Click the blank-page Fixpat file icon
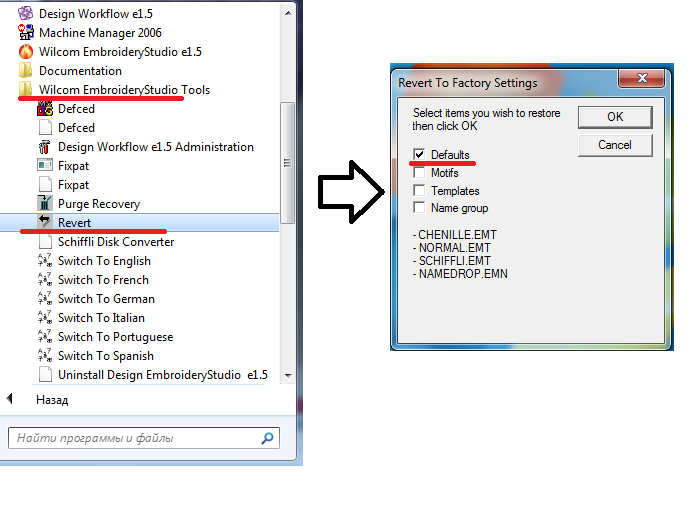Viewport: 697px width, 511px height. (x=45, y=185)
